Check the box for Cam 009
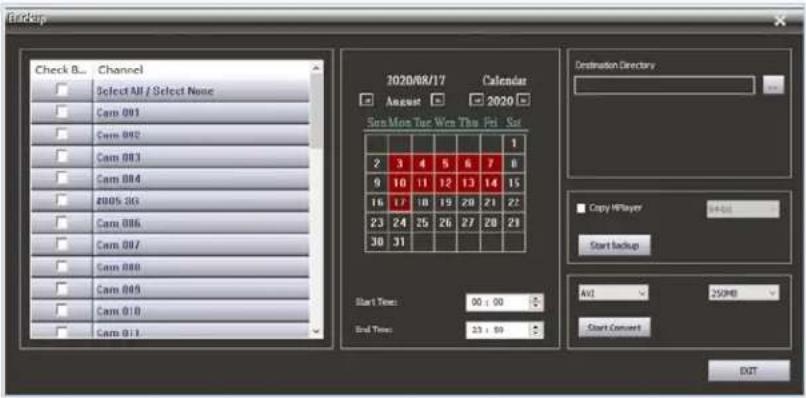The width and height of the screenshot is (806, 398). 62,289
